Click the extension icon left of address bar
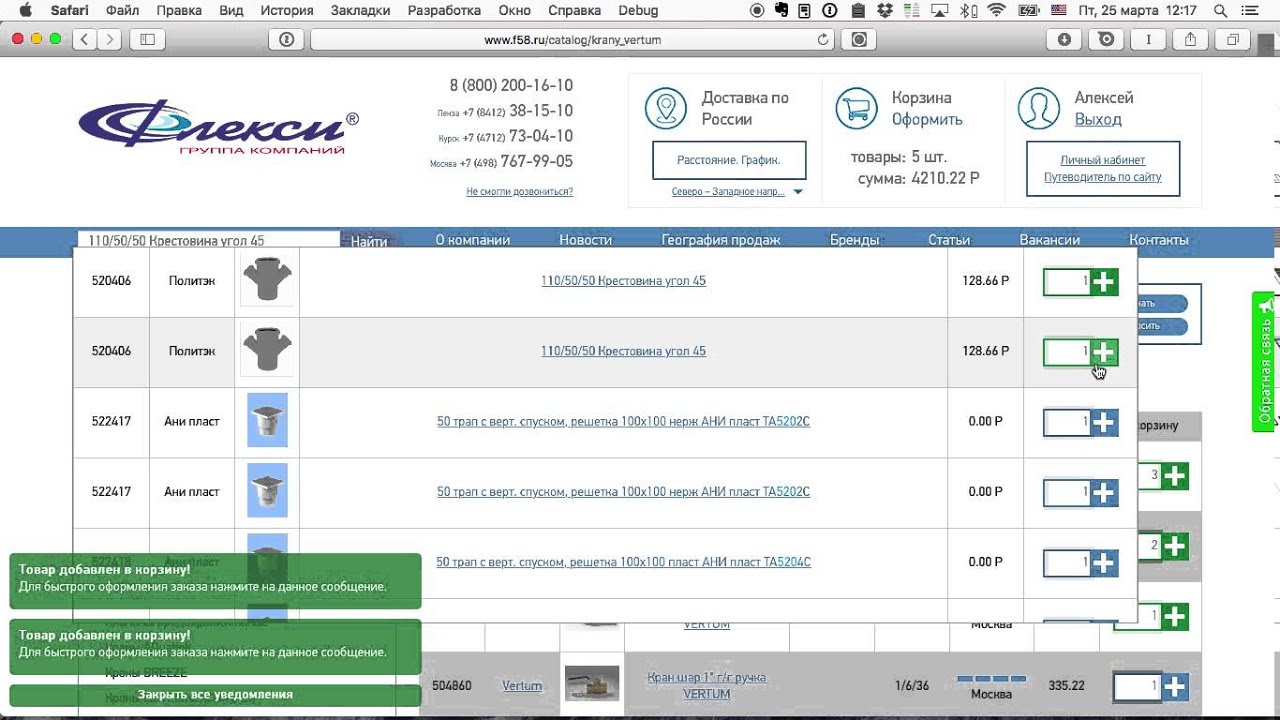The height and width of the screenshot is (720, 1280). [x=287, y=39]
